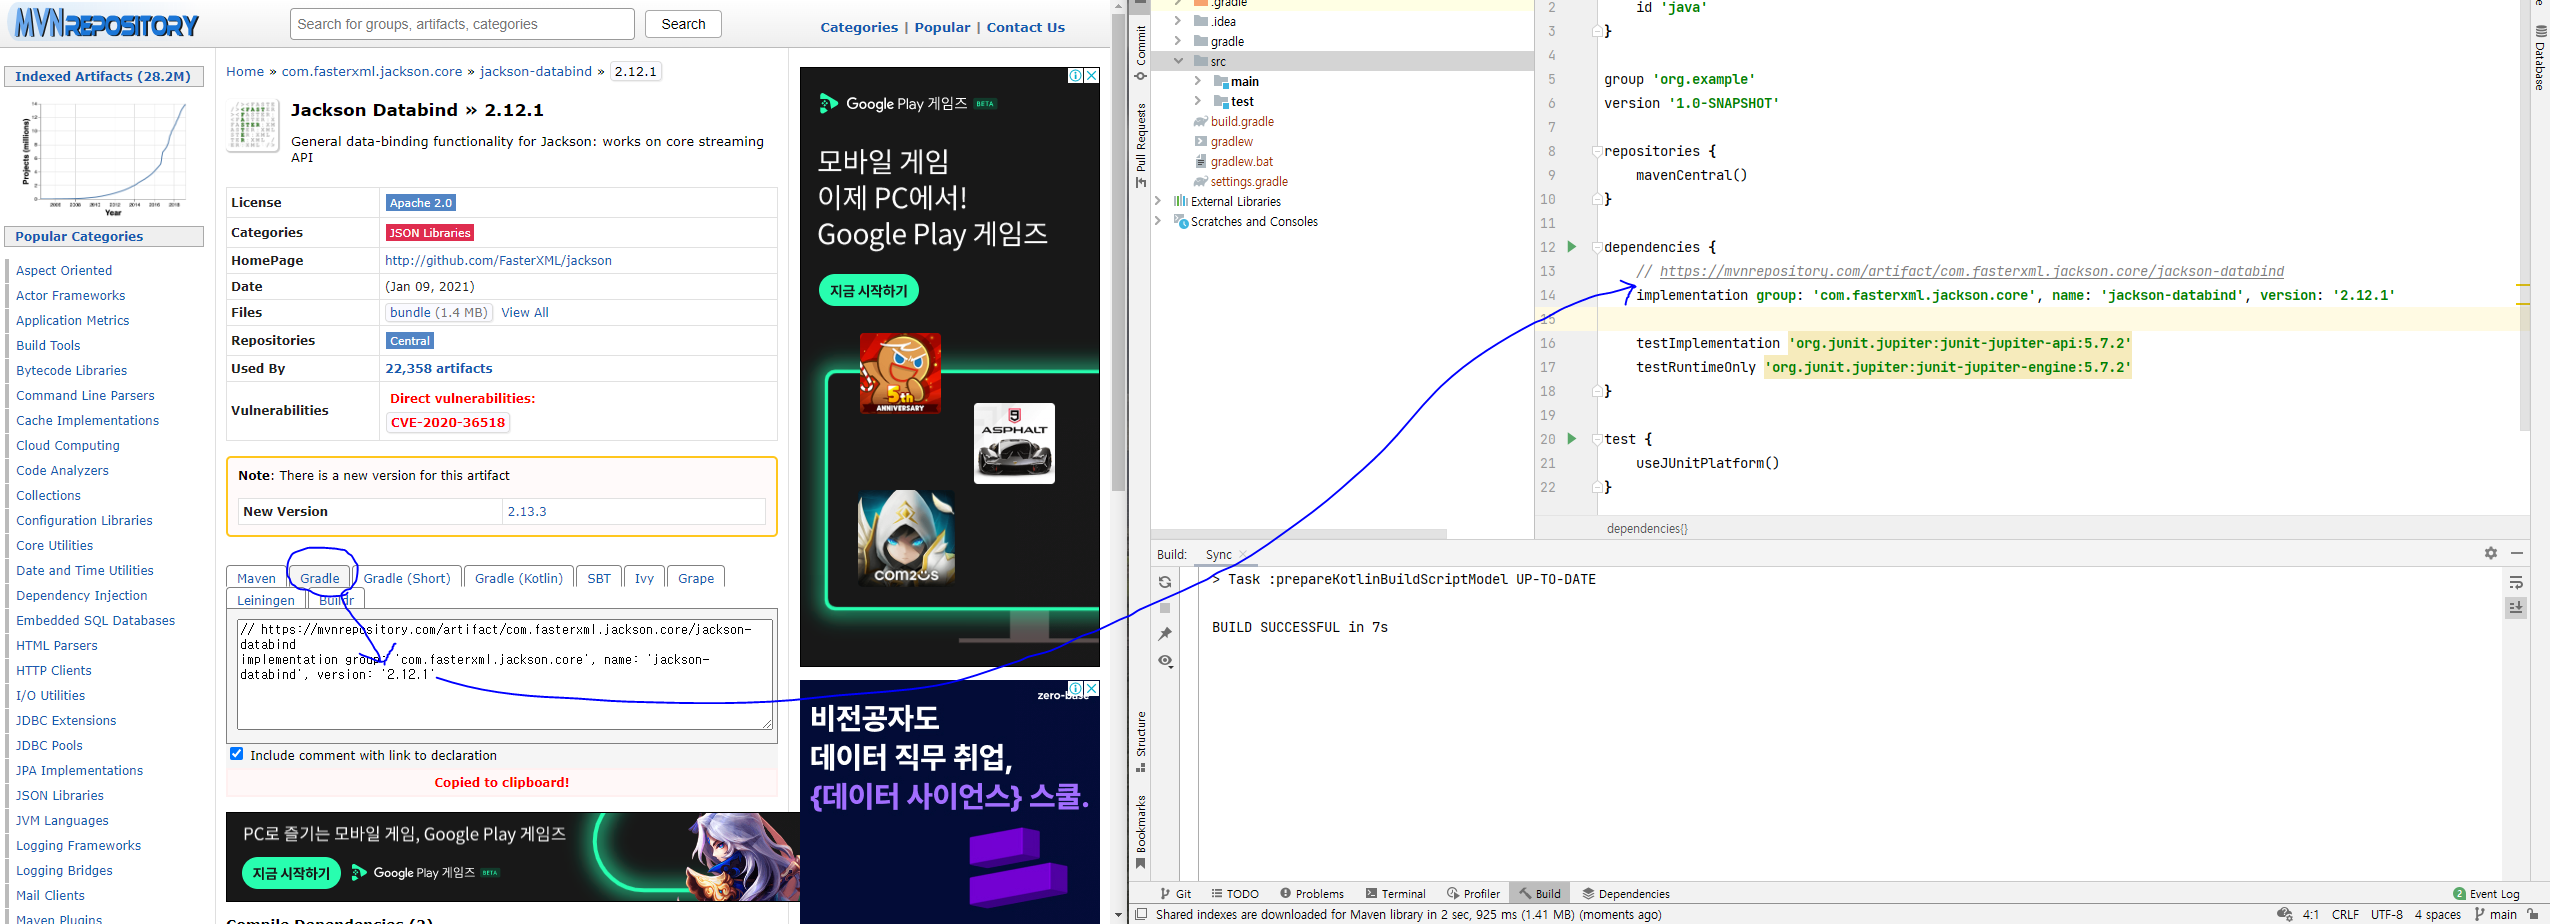Open the Bookmarks tool window

[x=1140, y=832]
